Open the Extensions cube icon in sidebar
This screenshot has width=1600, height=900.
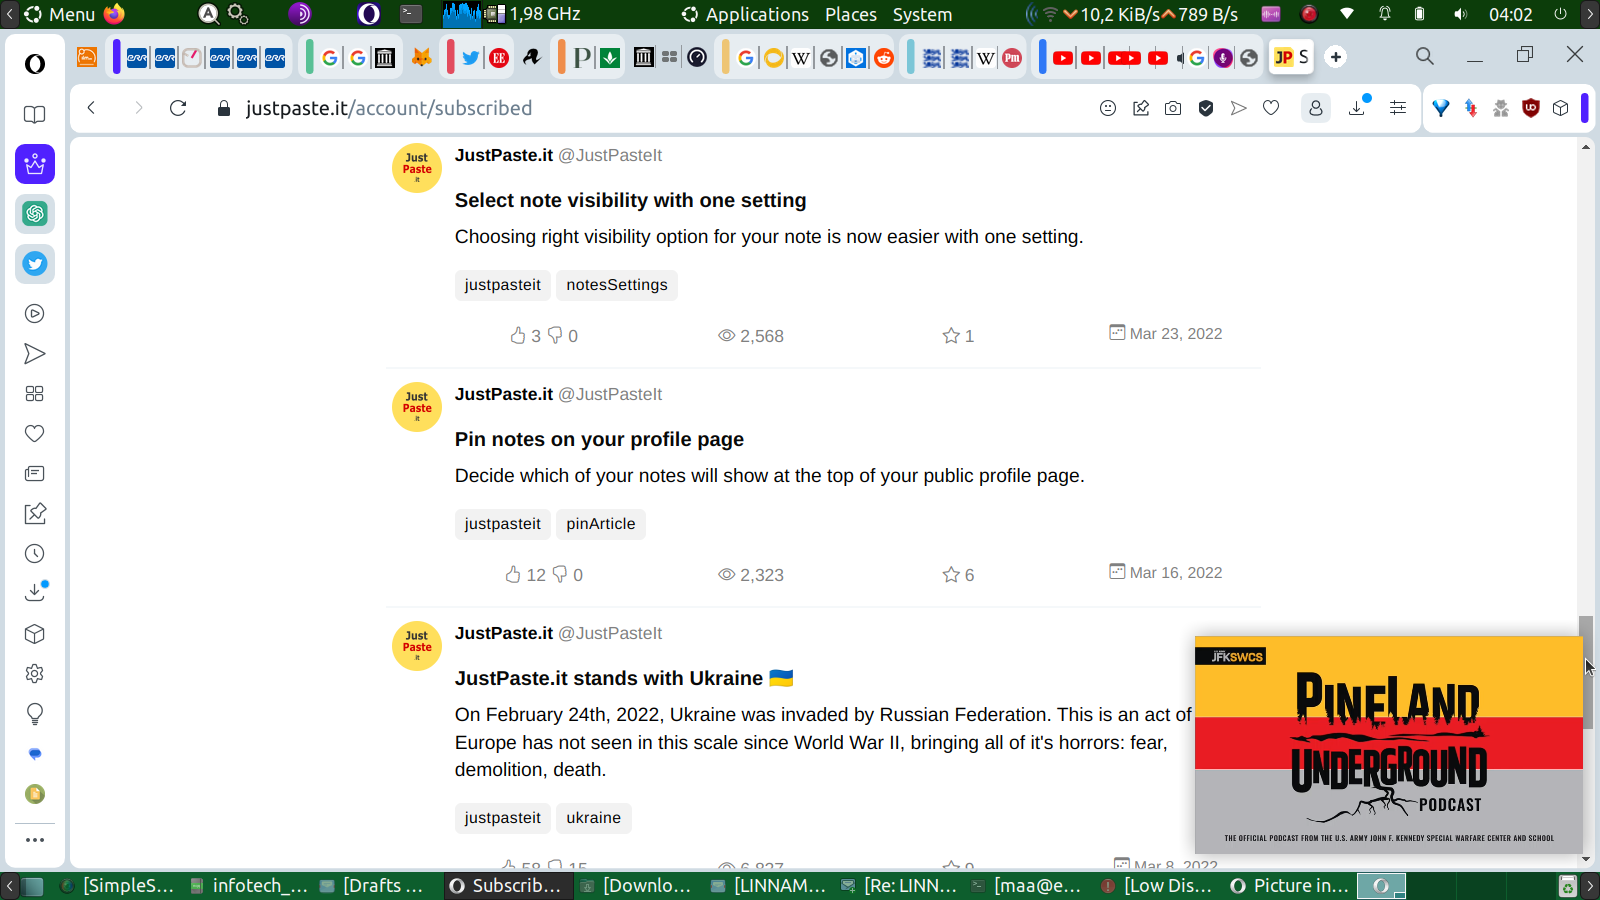tap(35, 634)
